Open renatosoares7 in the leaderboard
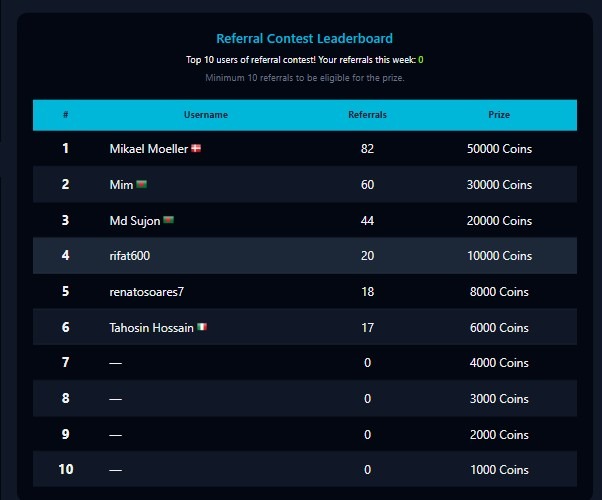 click(147, 292)
